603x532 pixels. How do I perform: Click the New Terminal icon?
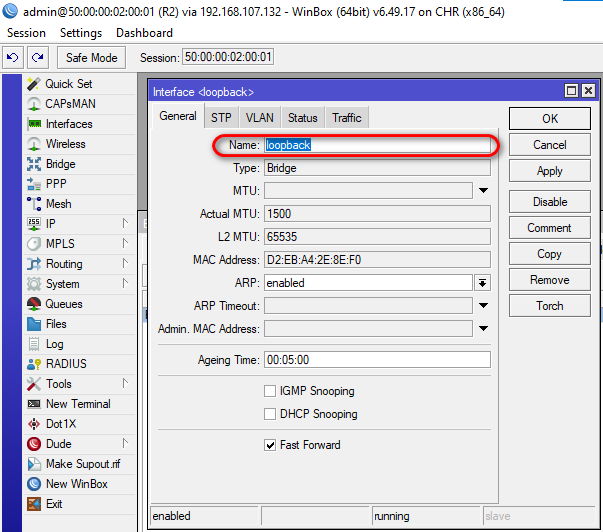(x=34, y=404)
